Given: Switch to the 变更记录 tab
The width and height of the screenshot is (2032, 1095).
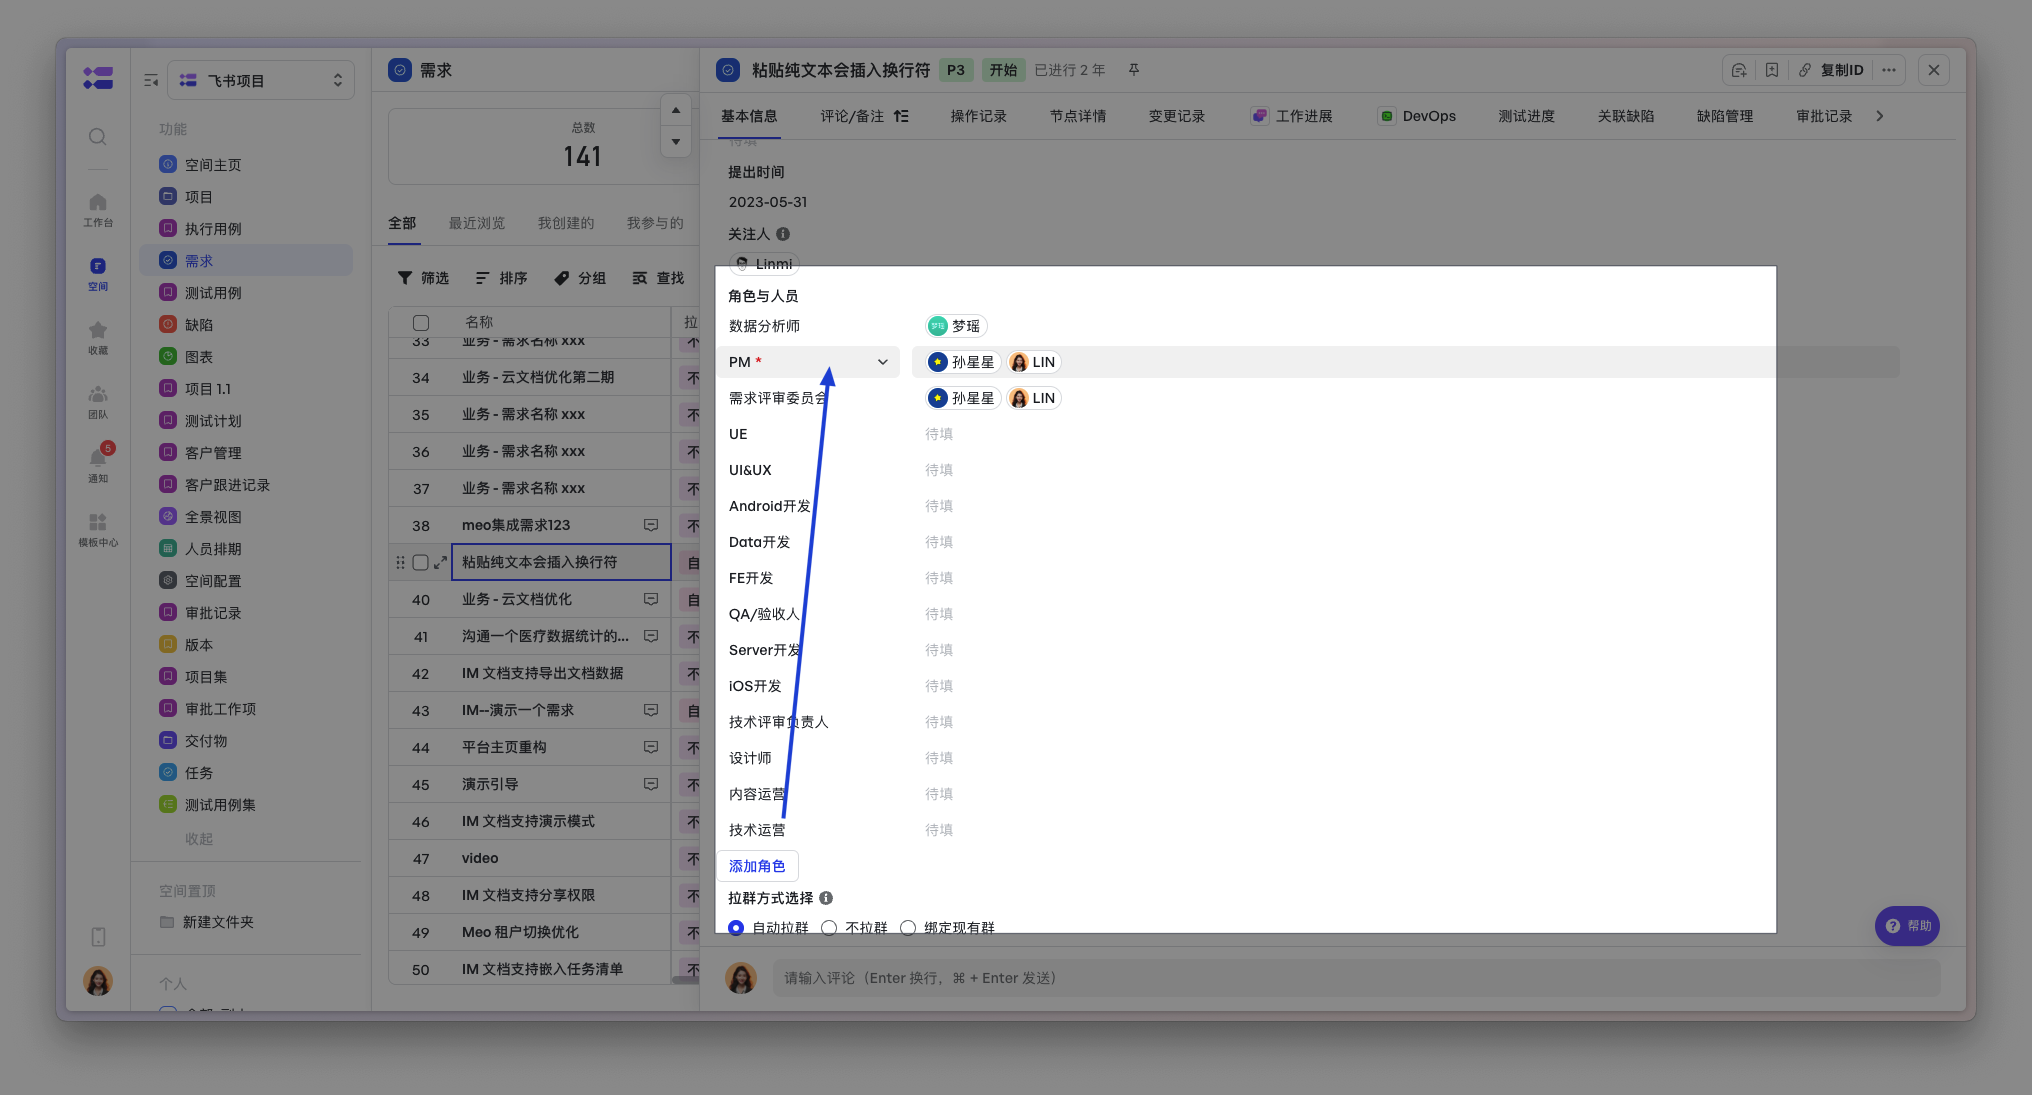Looking at the screenshot, I should point(1177,116).
